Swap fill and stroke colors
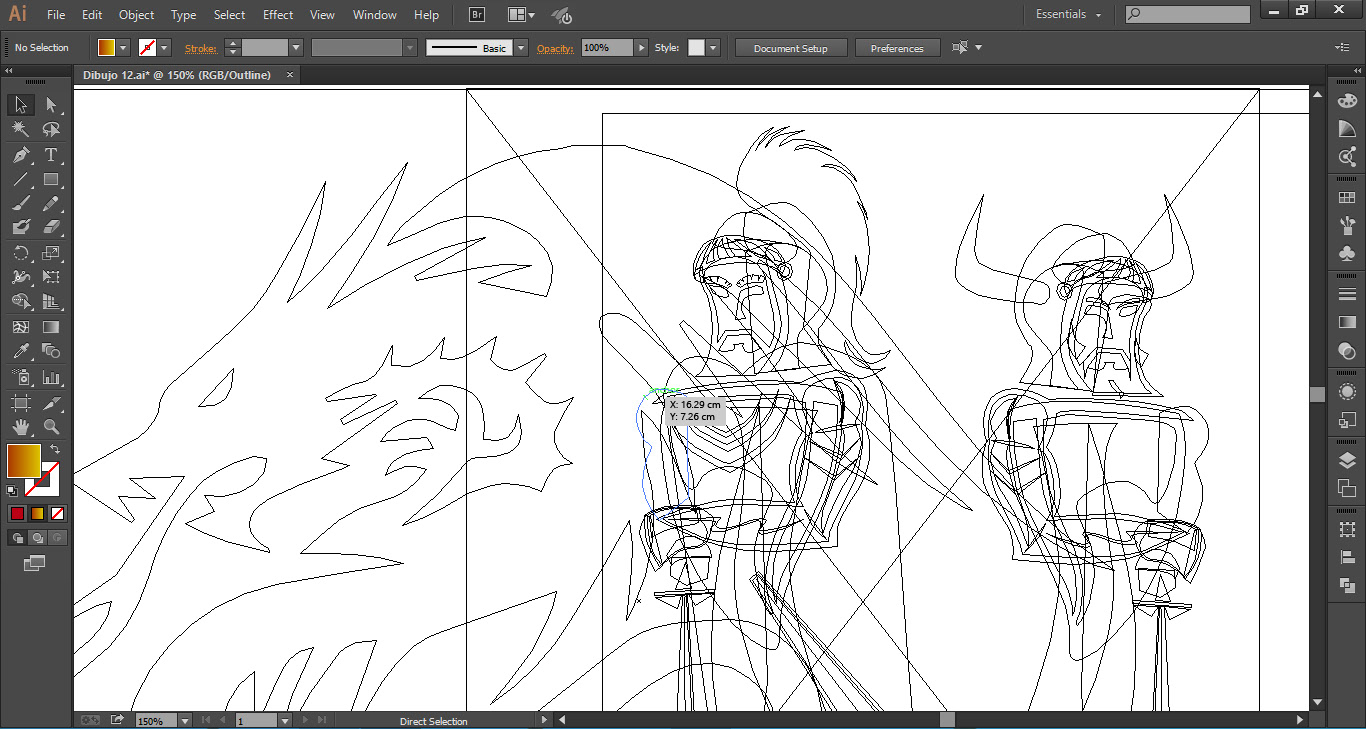 (55, 449)
